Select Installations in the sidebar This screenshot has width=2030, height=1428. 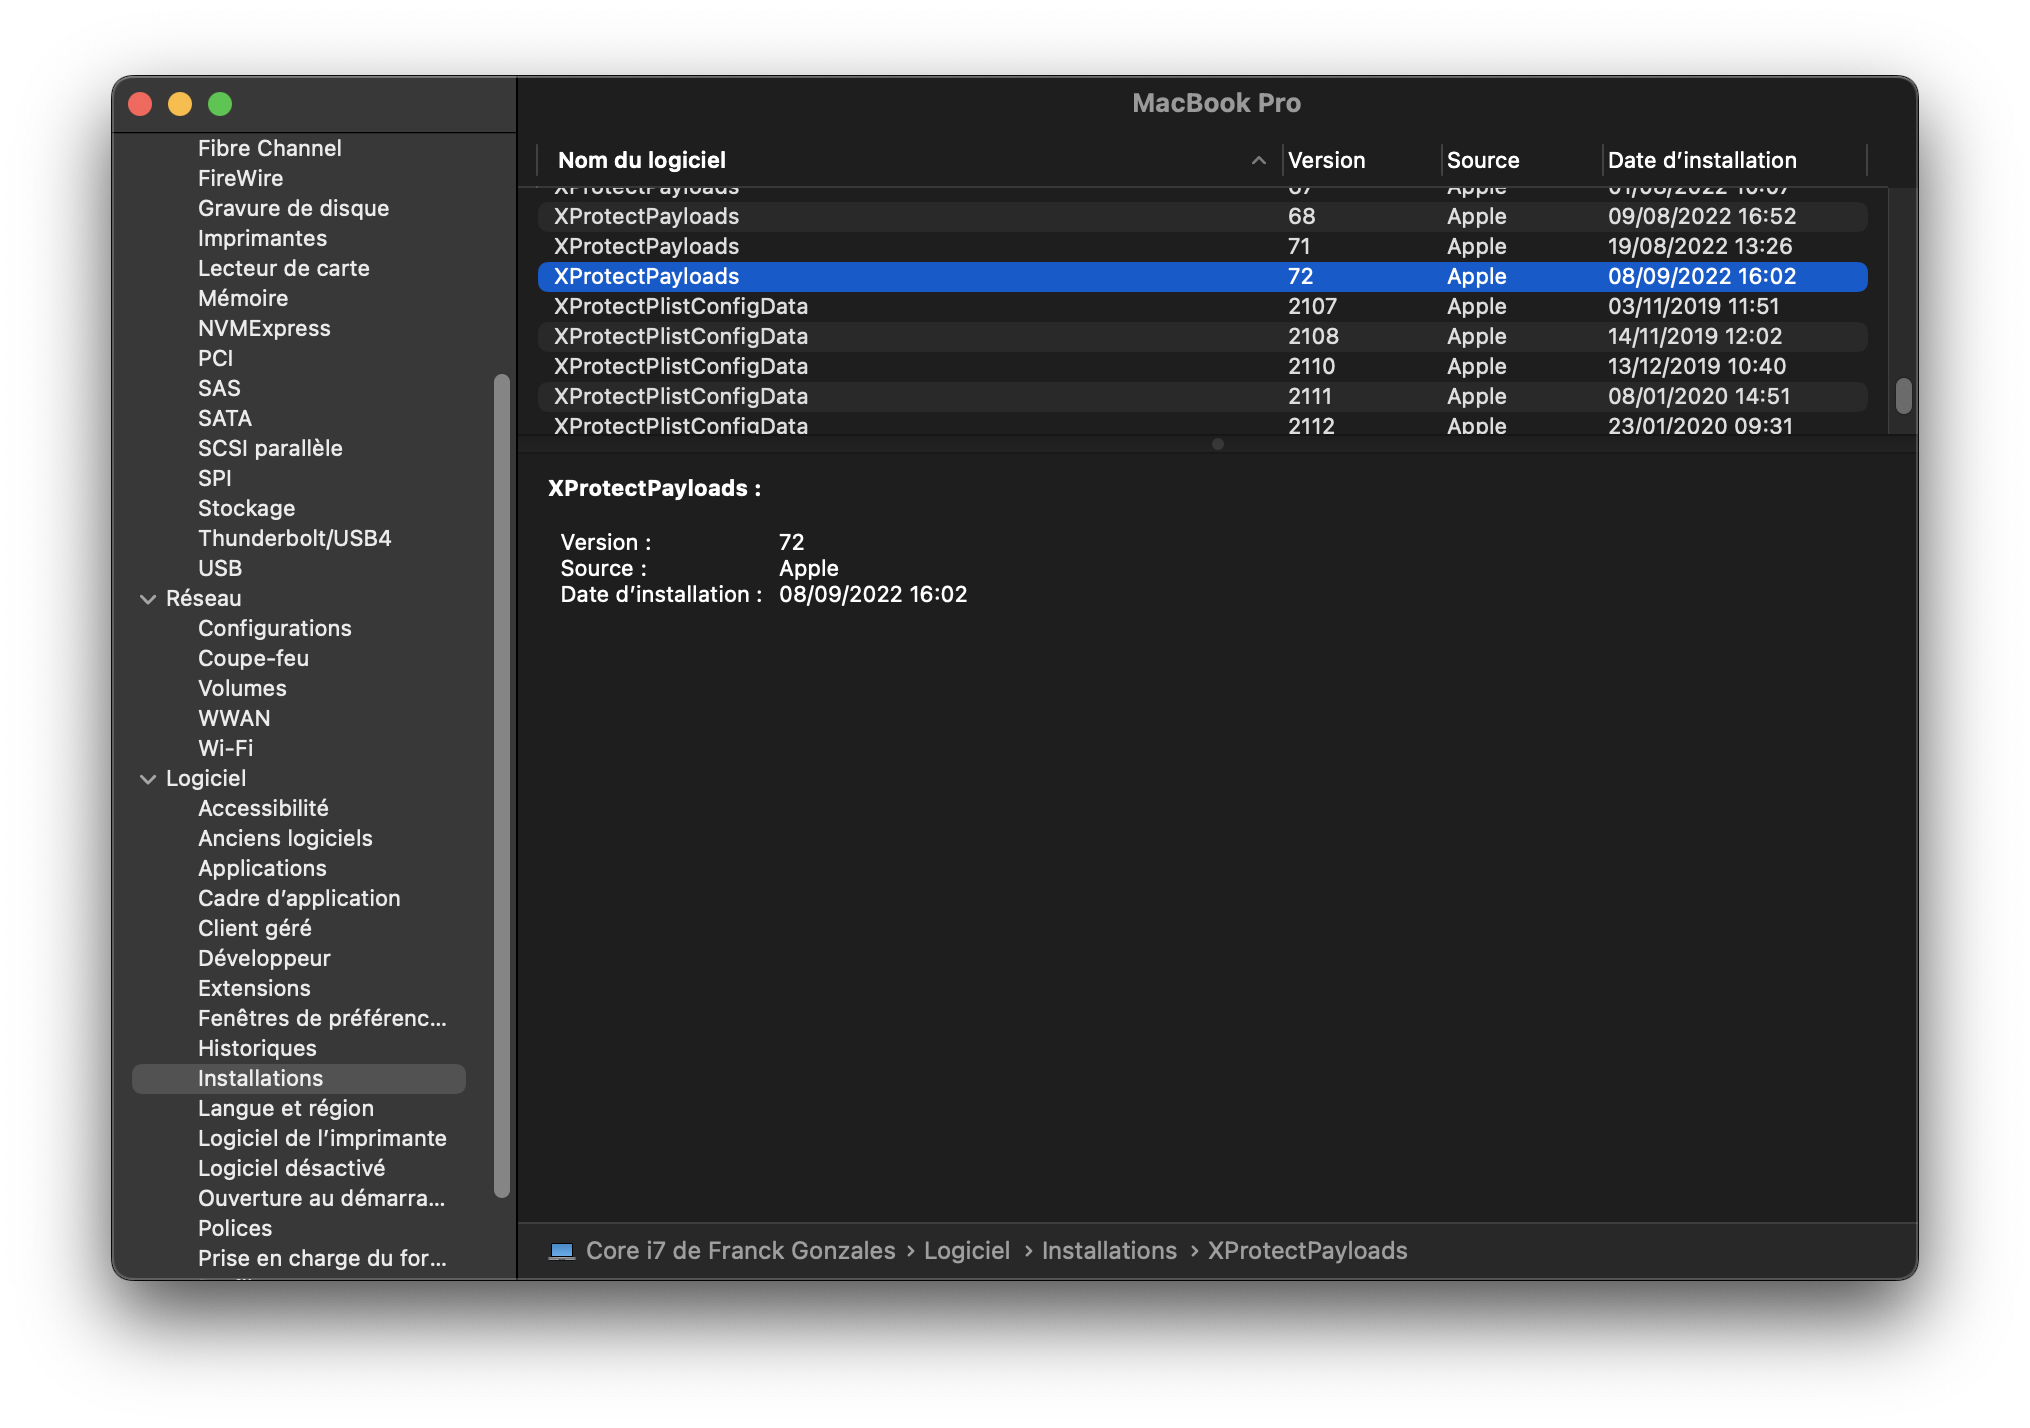click(260, 1078)
